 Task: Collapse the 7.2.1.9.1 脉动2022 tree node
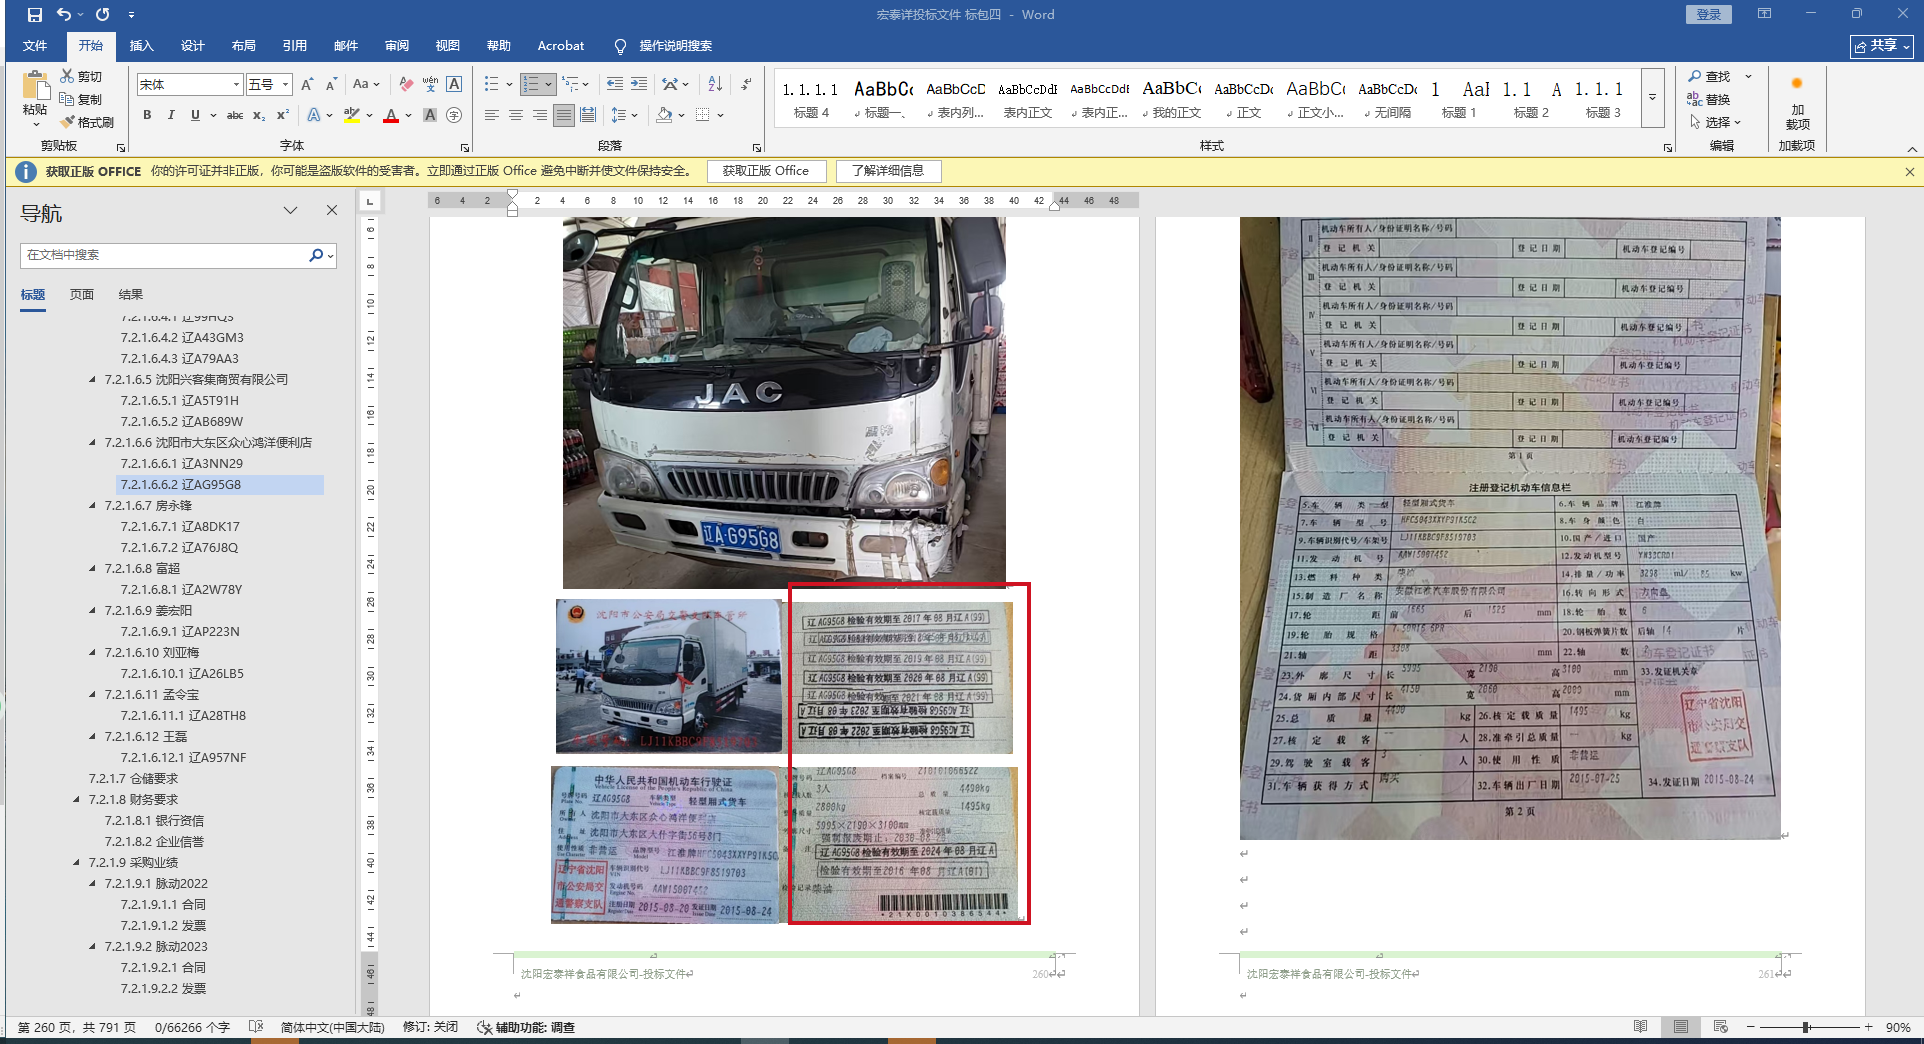[x=93, y=884]
